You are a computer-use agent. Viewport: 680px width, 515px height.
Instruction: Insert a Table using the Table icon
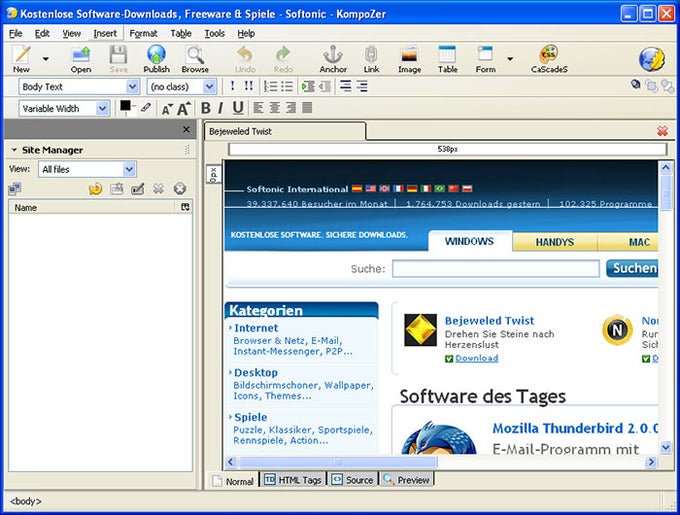click(x=448, y=59)
